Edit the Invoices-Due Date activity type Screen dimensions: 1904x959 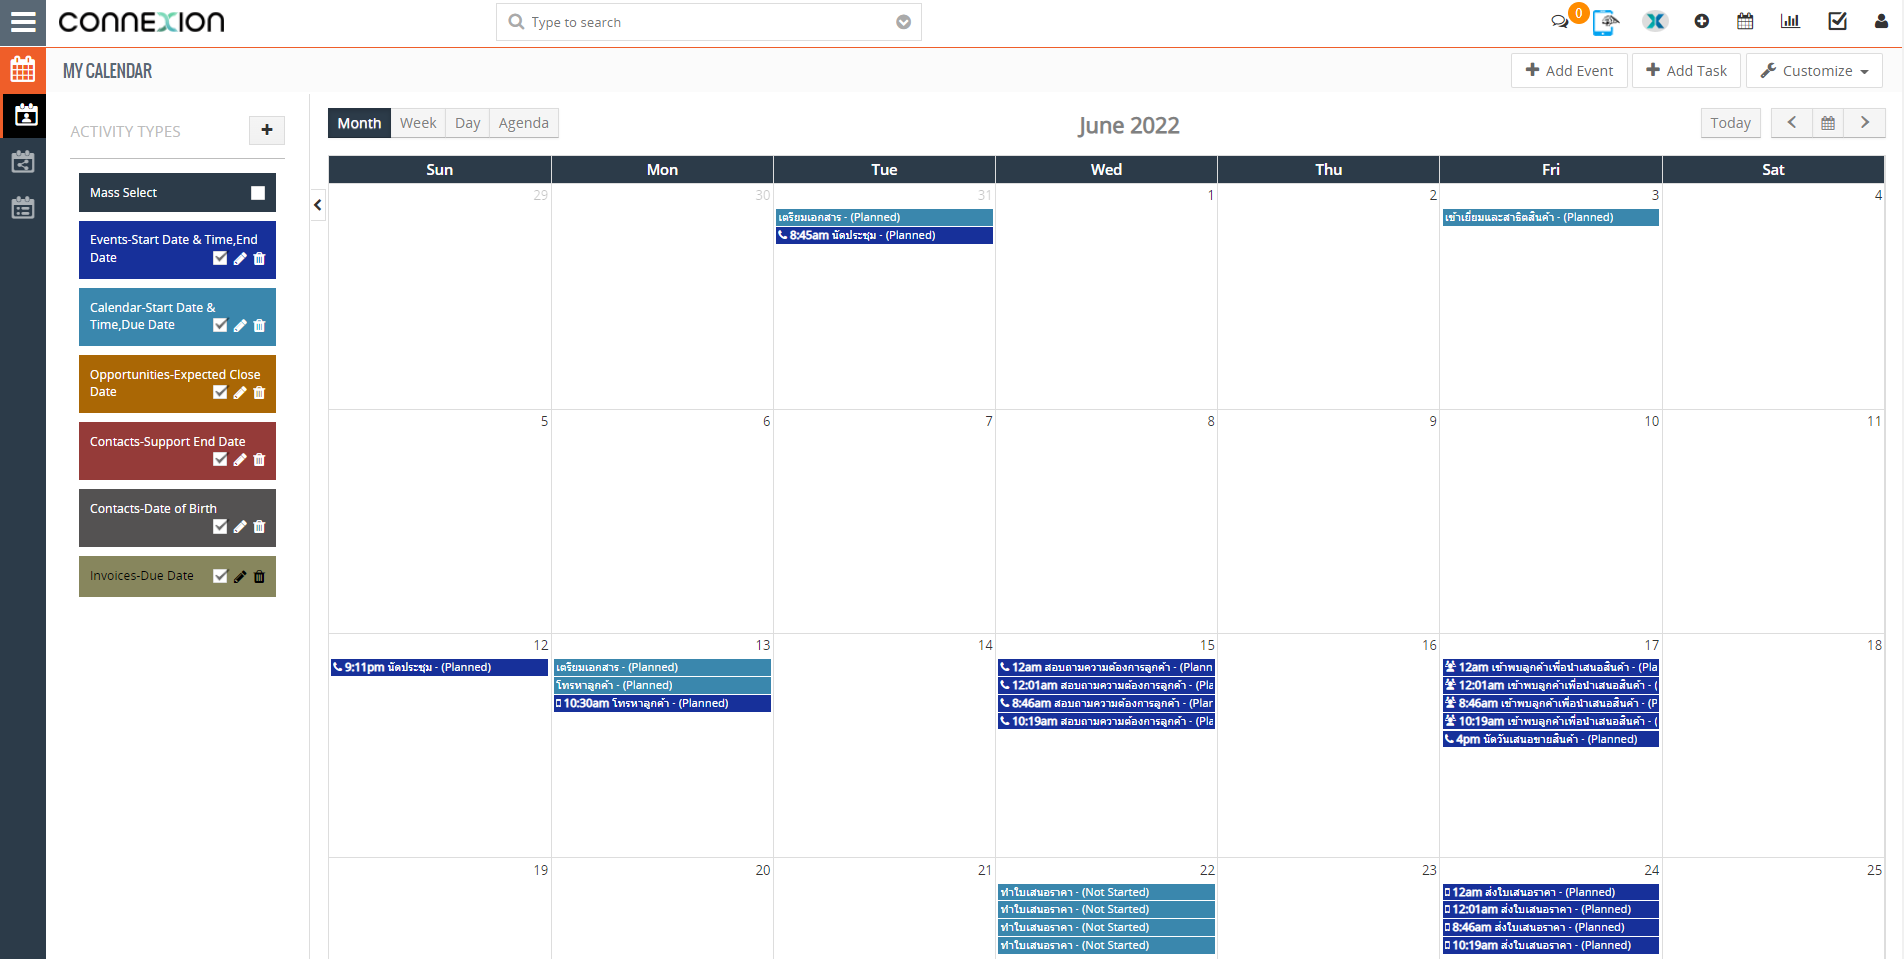240,577
